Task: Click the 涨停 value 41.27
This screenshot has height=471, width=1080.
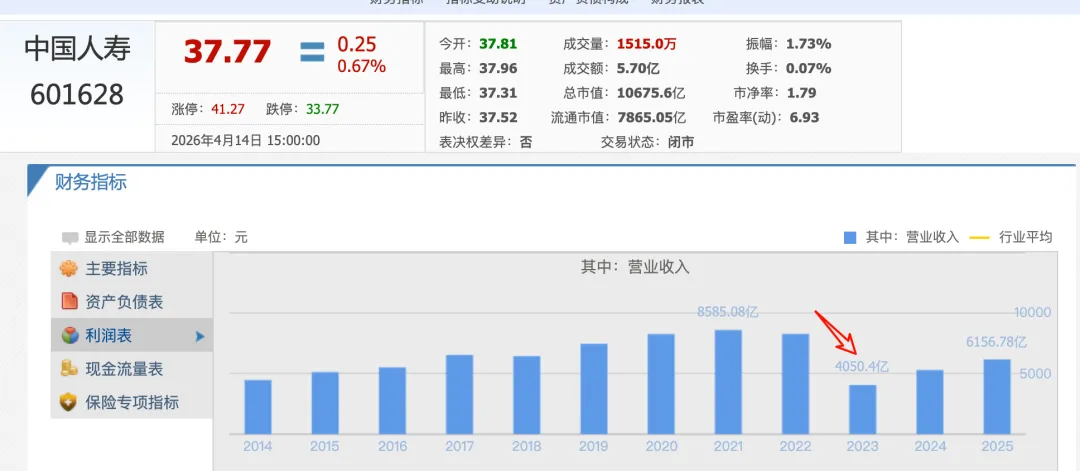Action: [x=228, y=109]
